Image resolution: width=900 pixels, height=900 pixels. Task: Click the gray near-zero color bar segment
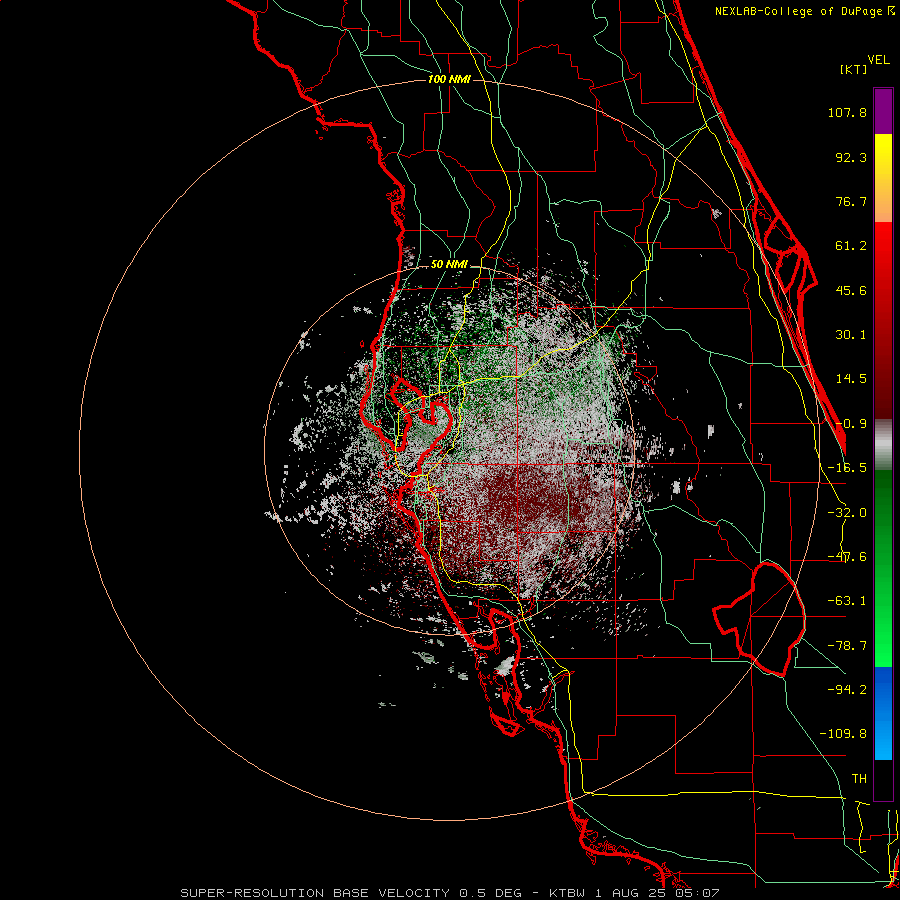(x=883, y=444)
